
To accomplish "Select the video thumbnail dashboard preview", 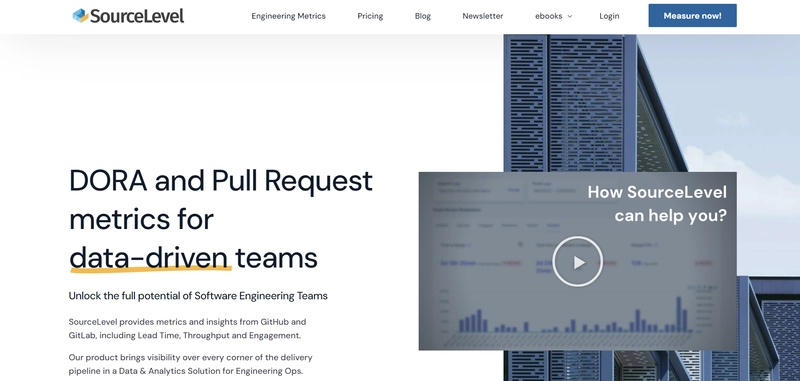I will click(x=578, y=261).
